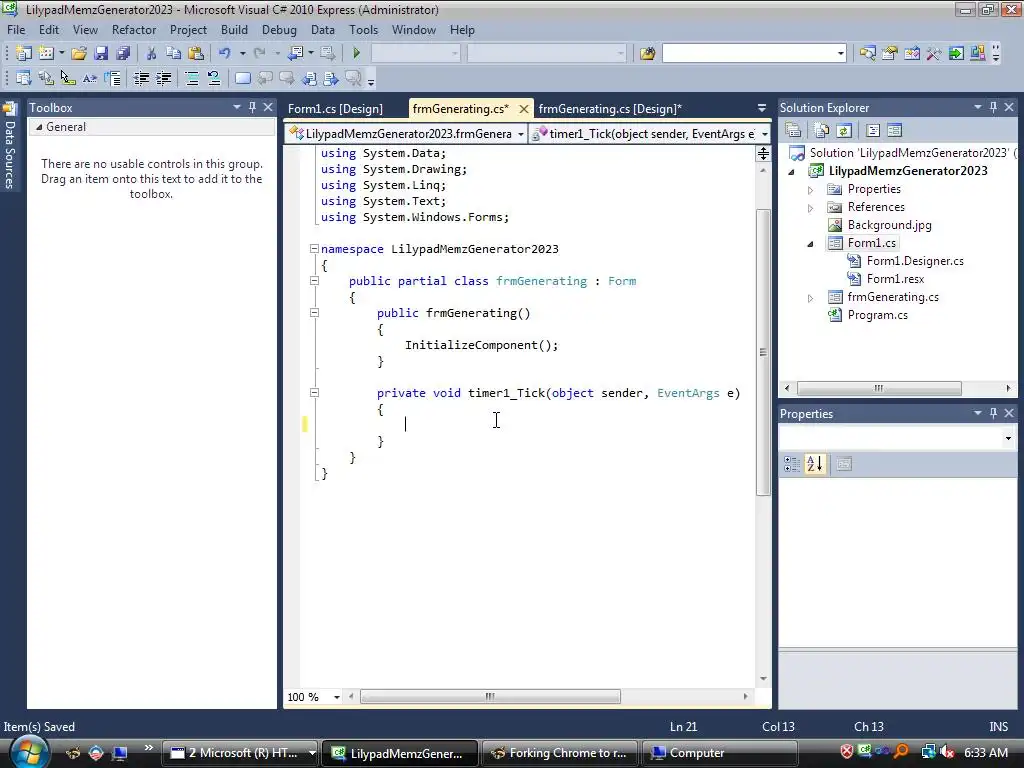
Task: Switch to the frmGenerating.cs [Design]* tab
Action: [610, 109]
